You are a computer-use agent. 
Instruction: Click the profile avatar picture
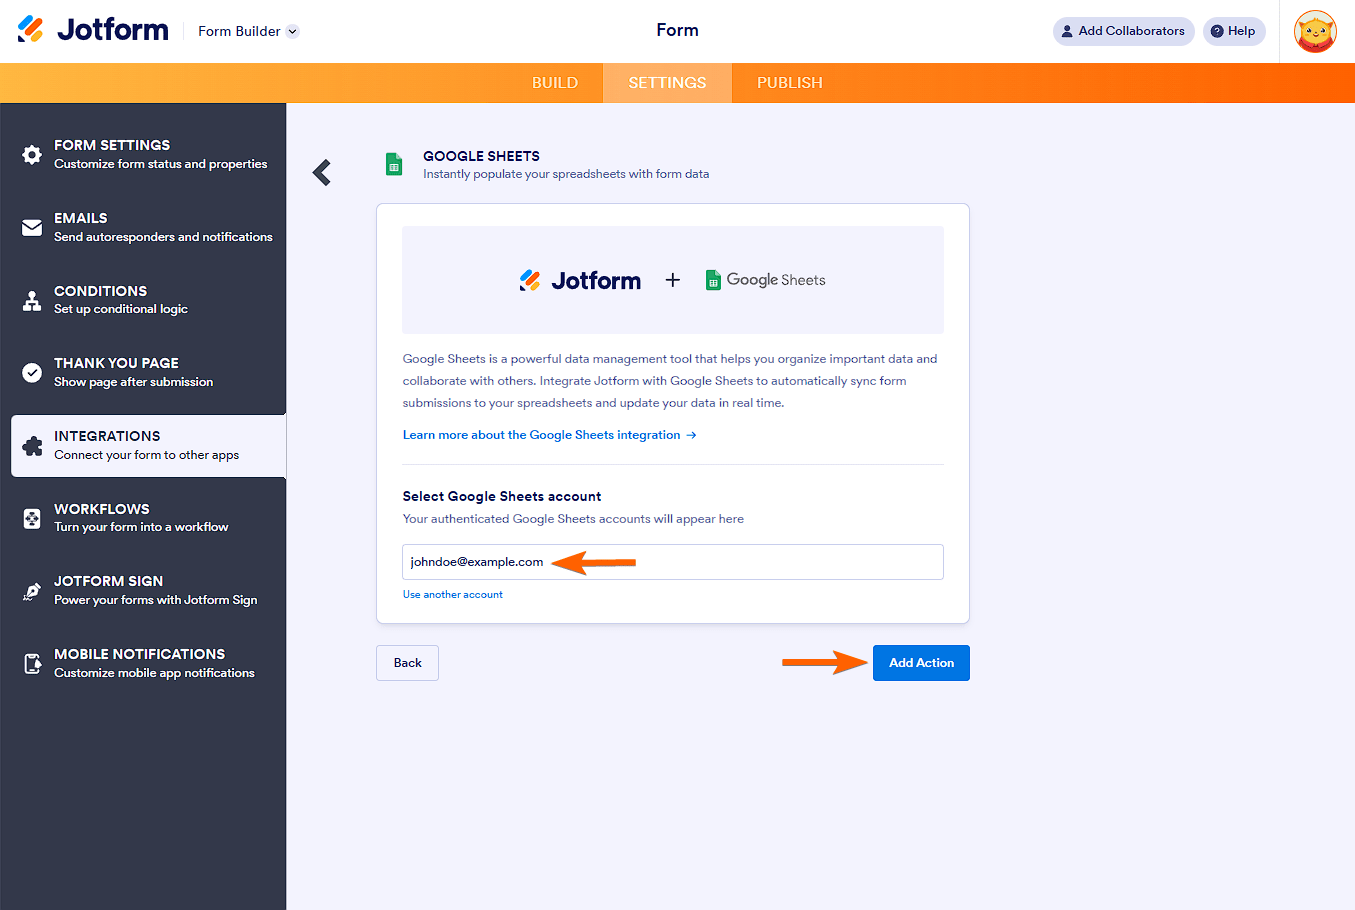1315,31
